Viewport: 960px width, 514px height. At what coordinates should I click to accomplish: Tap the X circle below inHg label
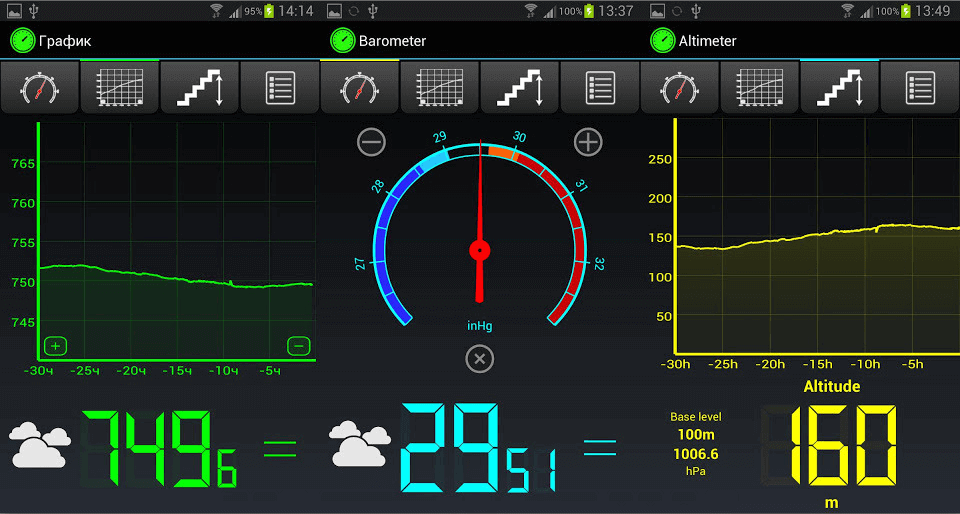tap(480, 358)
